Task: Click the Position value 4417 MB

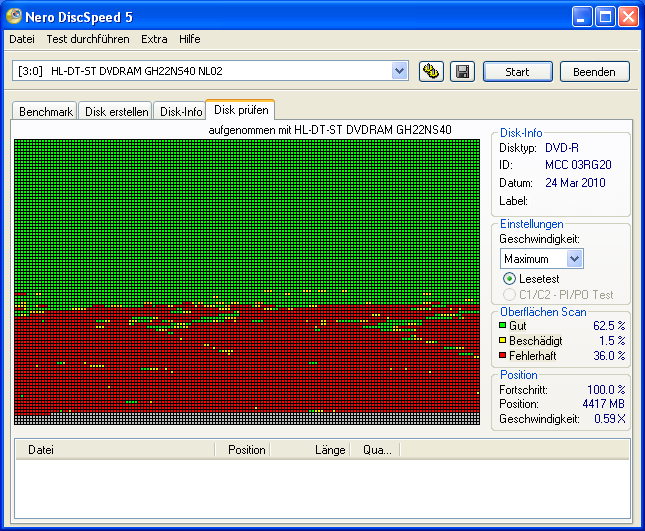Action: (x=603, y=404)
